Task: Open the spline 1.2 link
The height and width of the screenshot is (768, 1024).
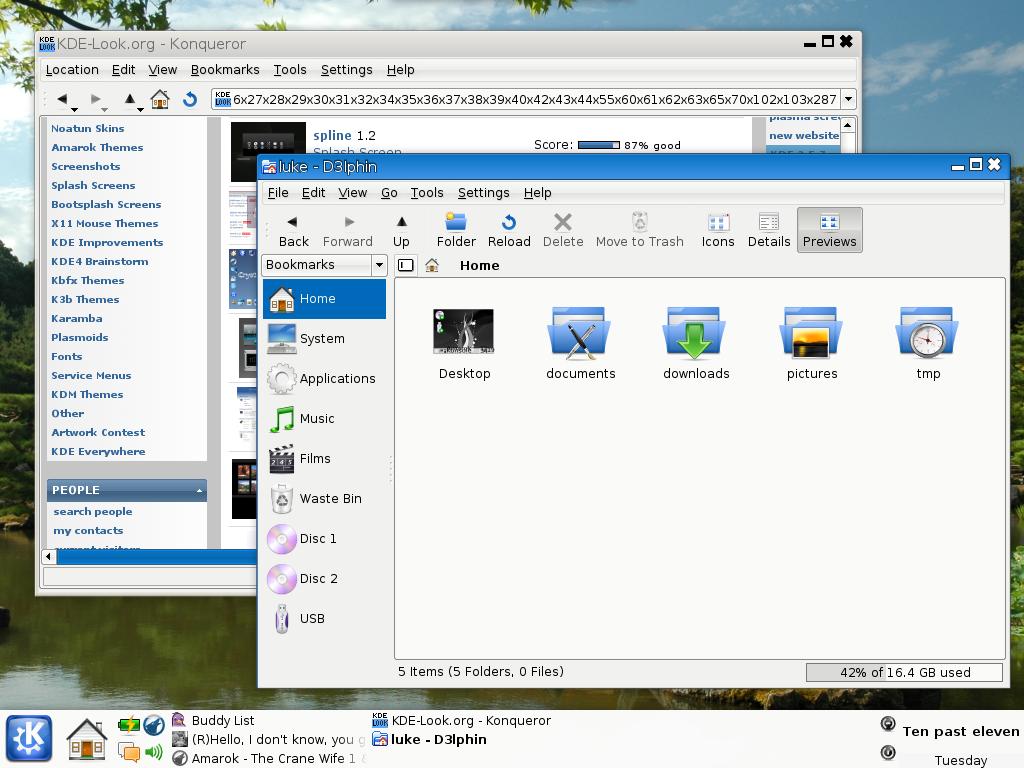Action: [344, 135]
